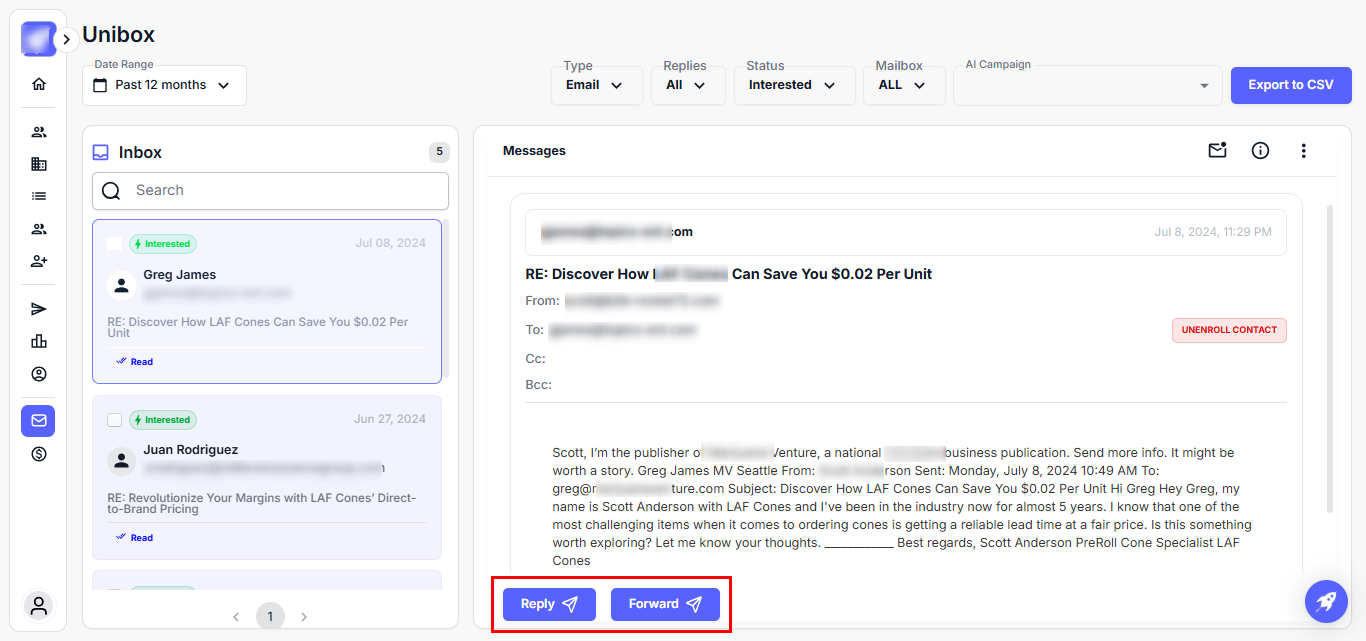This screenshot has height=641, width=1366.
Task: Open the company building icon in sidebar
Action: pos(39,164)
